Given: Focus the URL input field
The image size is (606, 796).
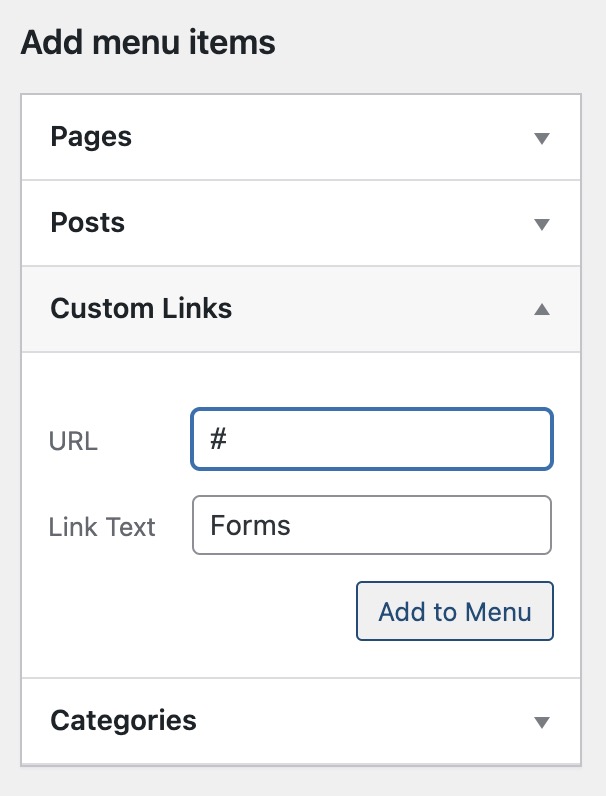Looking at the screenshot, I should 371,439.
